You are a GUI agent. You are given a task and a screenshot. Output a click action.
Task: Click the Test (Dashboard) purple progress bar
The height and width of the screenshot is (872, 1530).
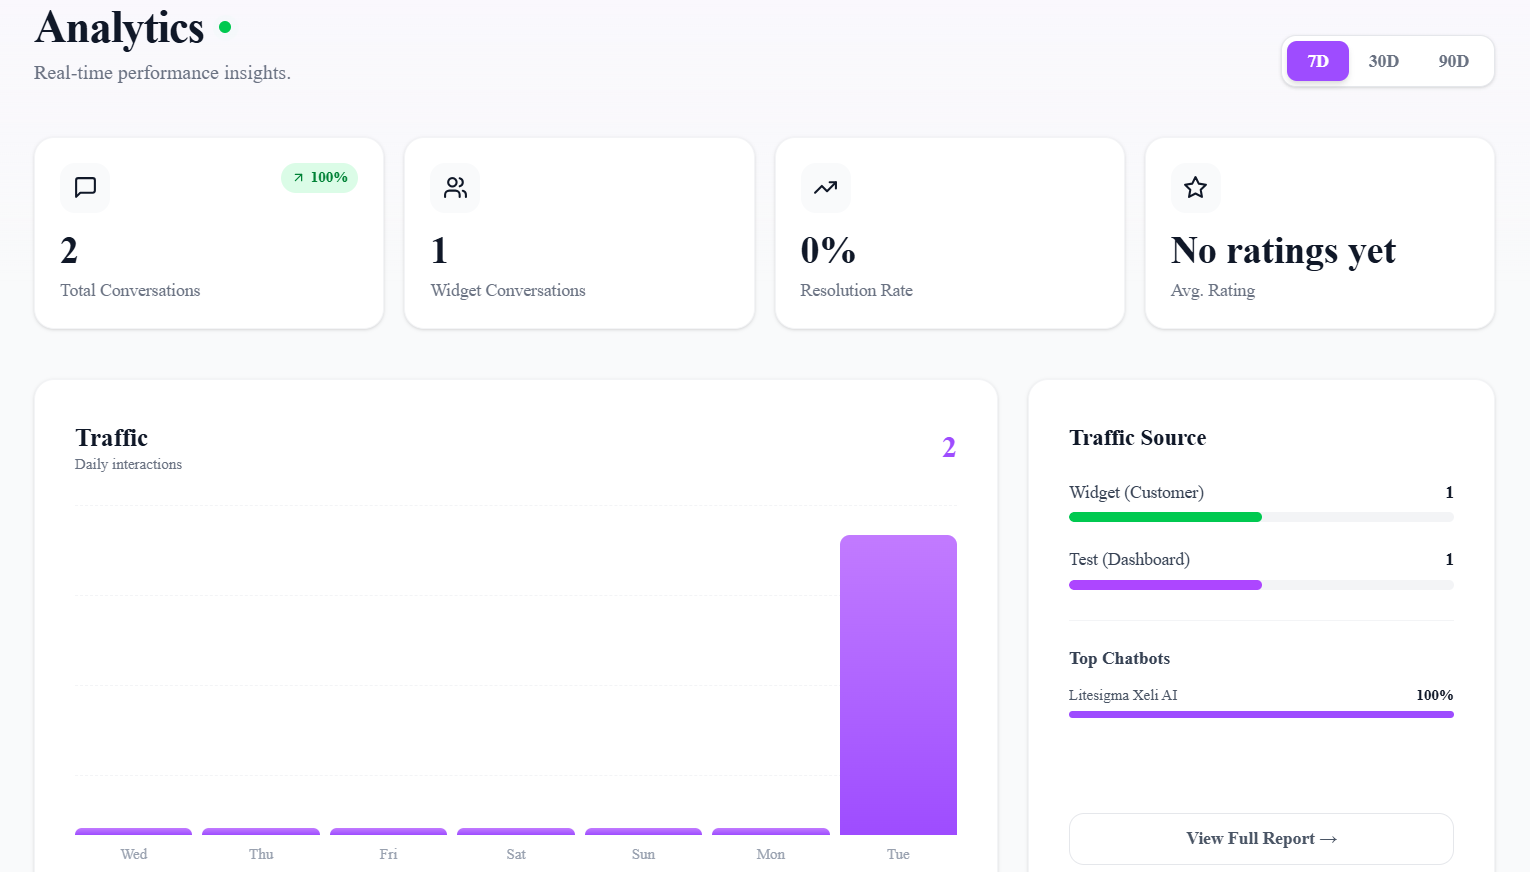pyautogui.click(x=1165, y=585)
